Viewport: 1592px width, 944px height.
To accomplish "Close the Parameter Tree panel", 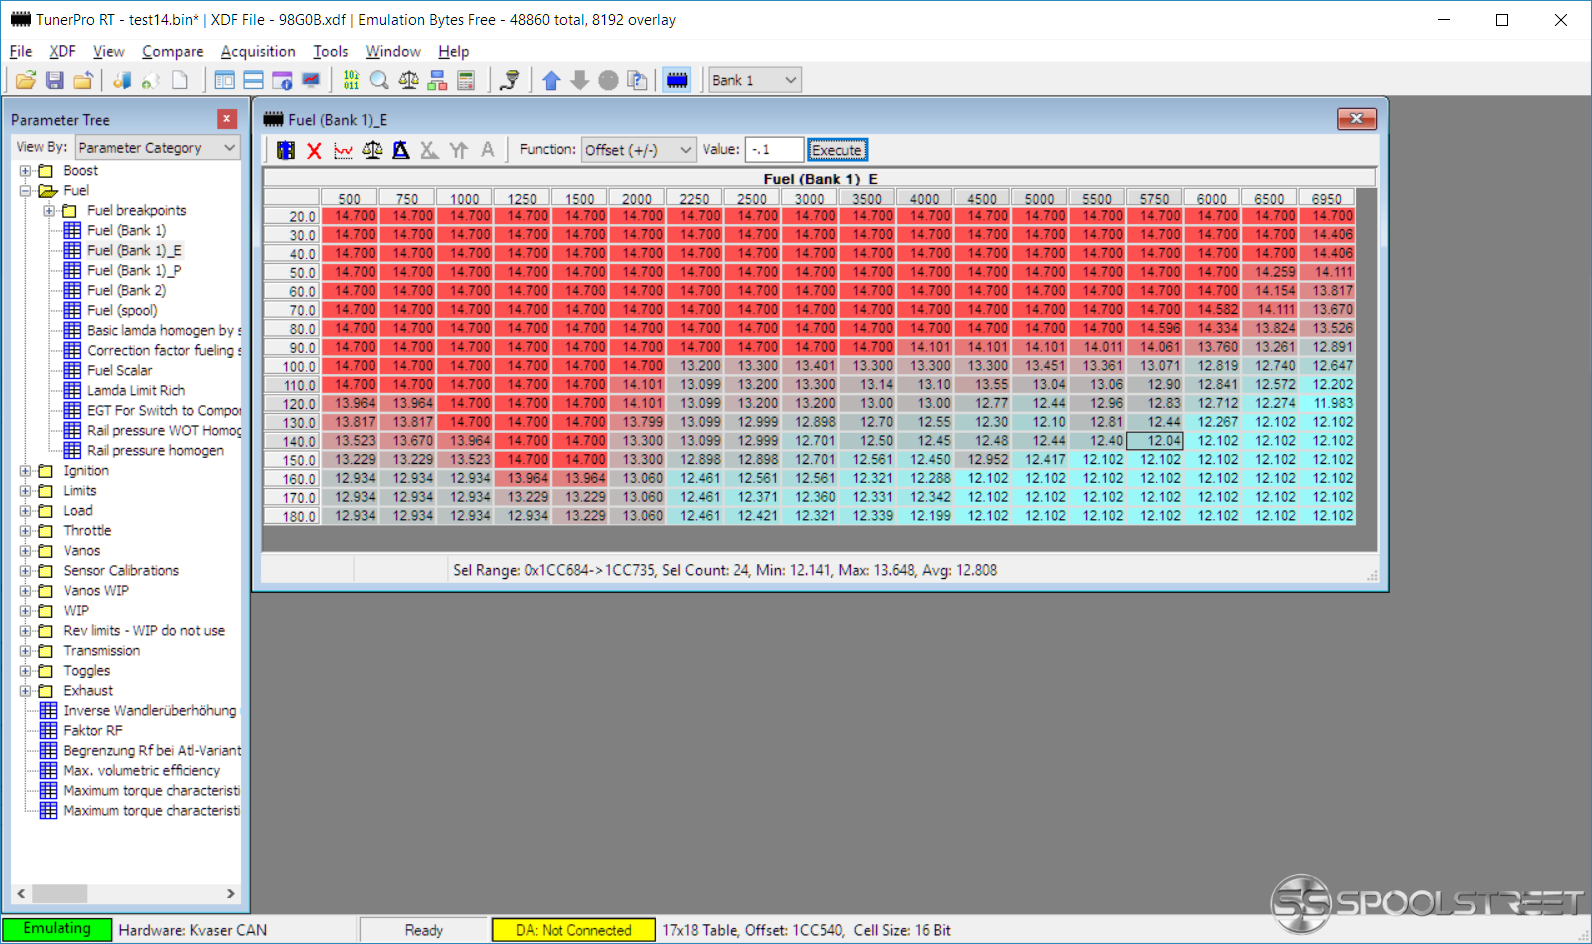I will (227, 119).
